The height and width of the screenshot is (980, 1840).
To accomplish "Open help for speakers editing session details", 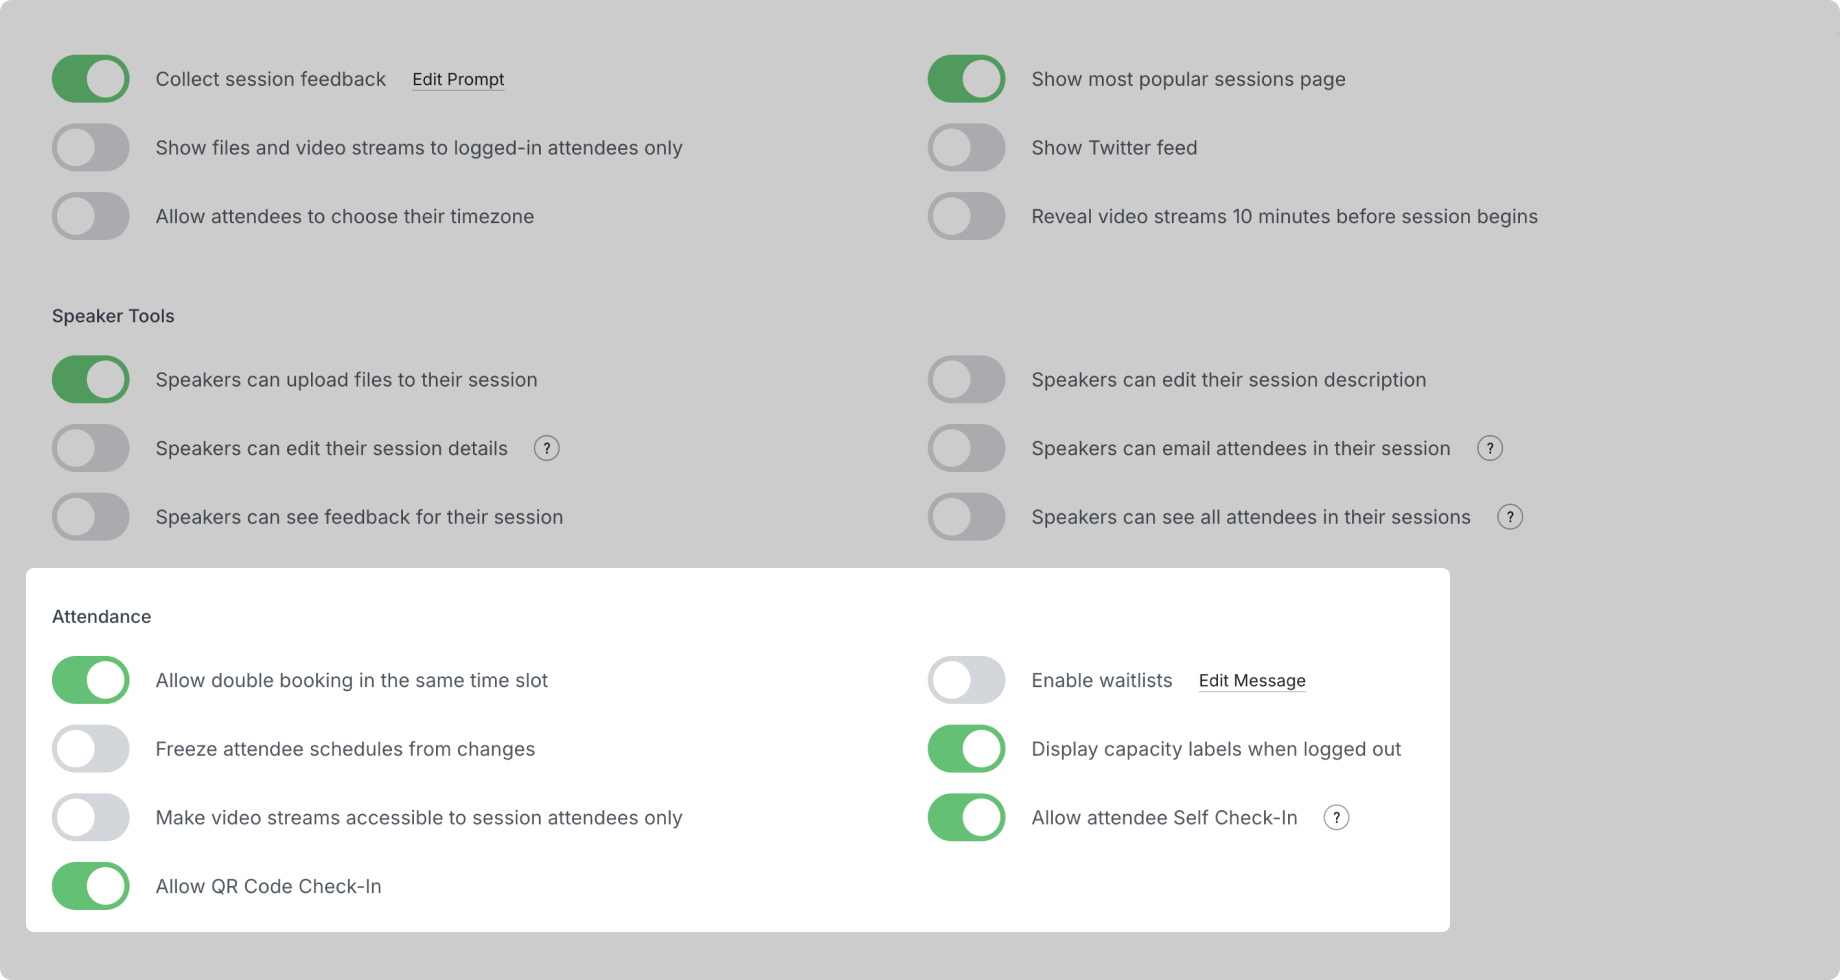I will tap(546, 448).
